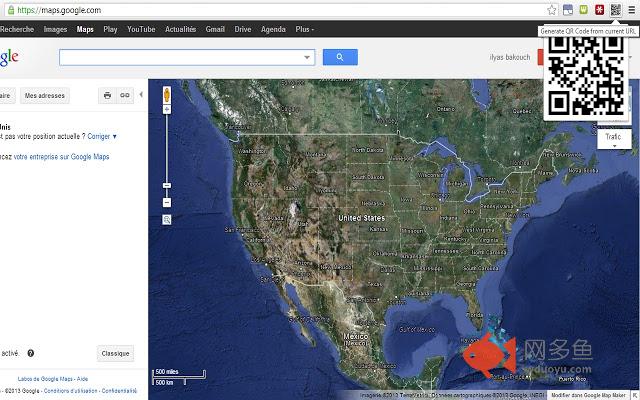Open votre entreprise sur Google Maps link
640x400 pixels.
[x=62, y=157]
